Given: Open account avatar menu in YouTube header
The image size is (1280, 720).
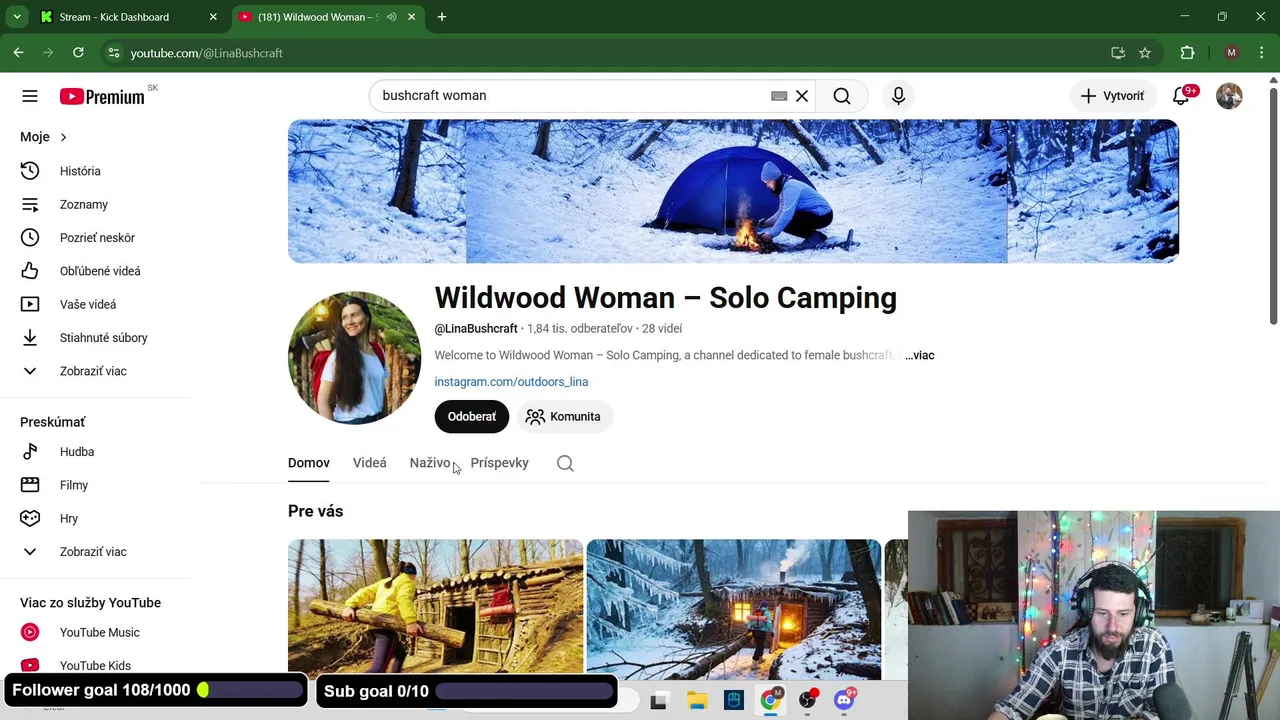Looking at the screenshot, I should [1229, 96].
